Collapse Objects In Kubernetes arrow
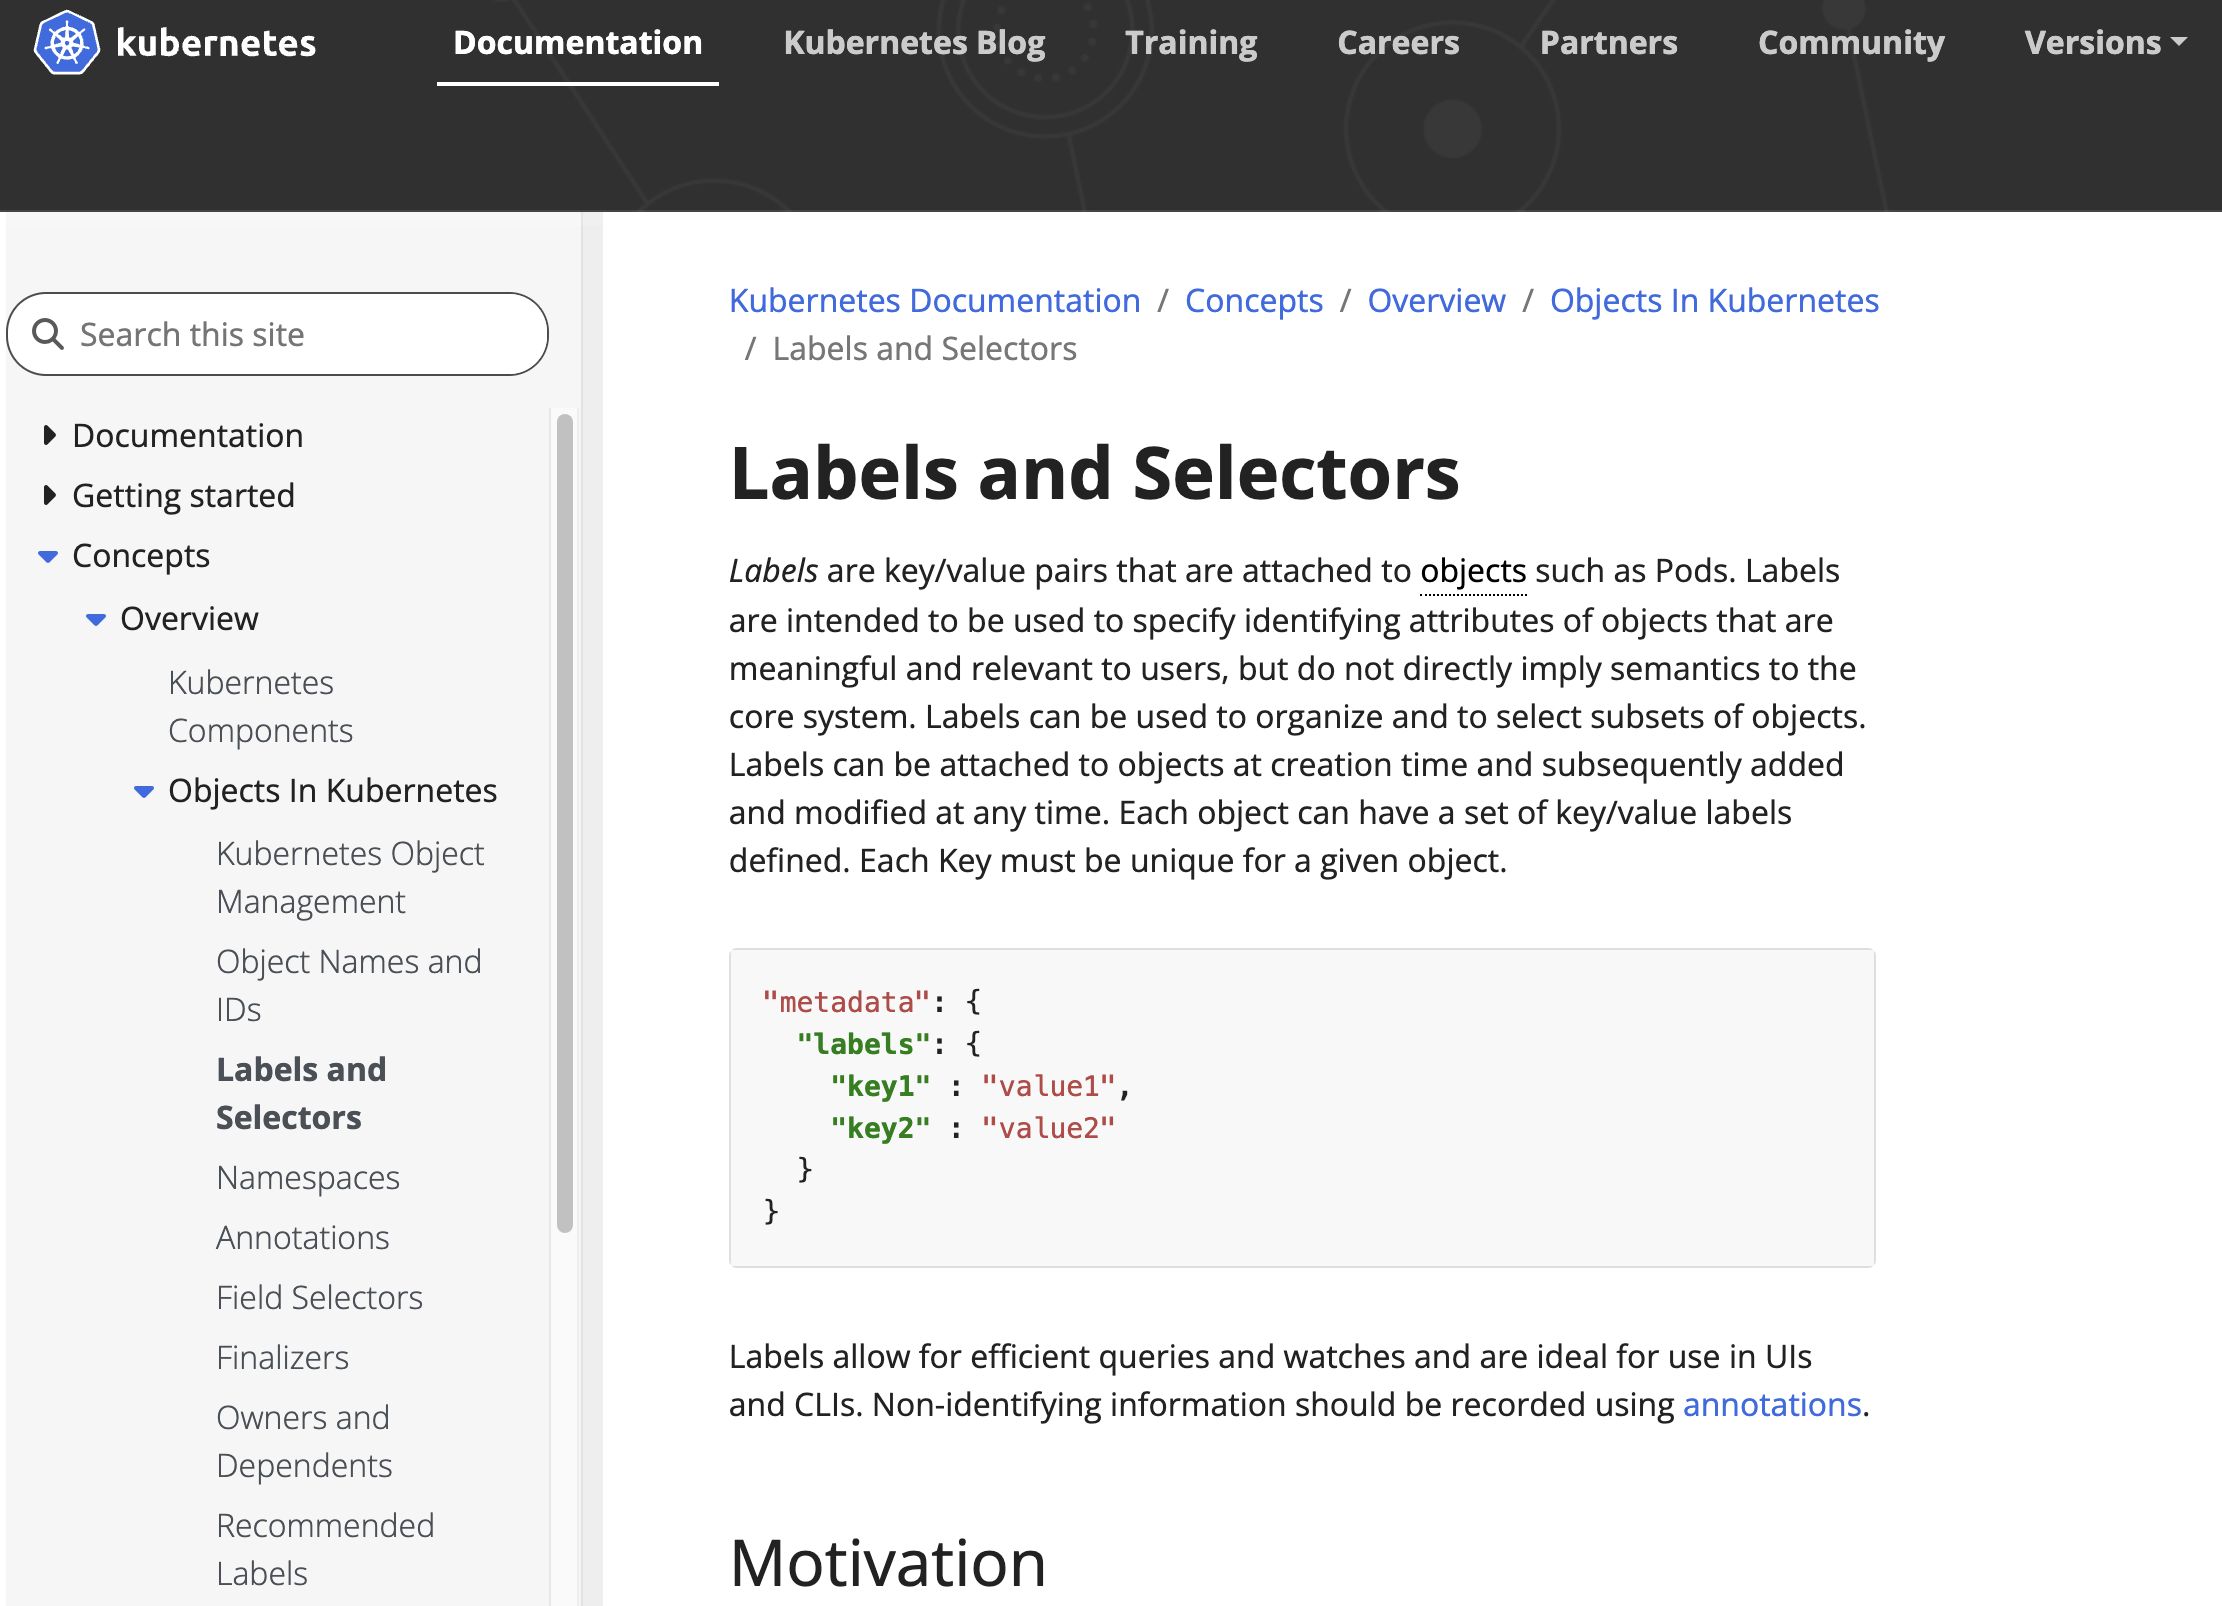 tap(144, 791)
